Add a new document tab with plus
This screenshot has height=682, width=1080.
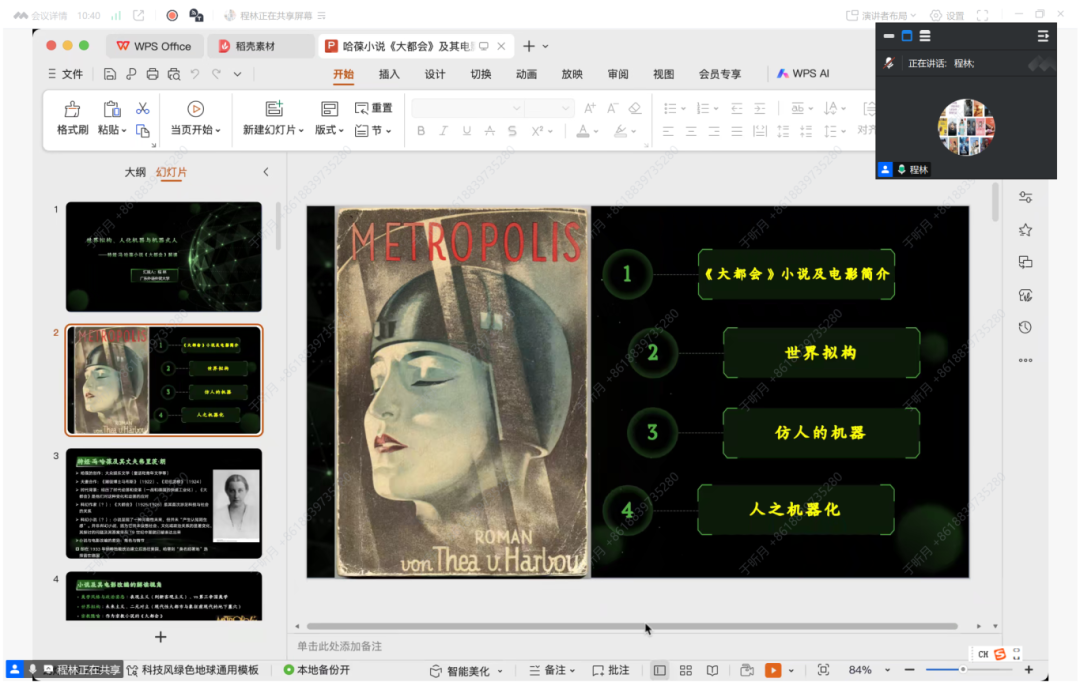(x=528, y=46)
